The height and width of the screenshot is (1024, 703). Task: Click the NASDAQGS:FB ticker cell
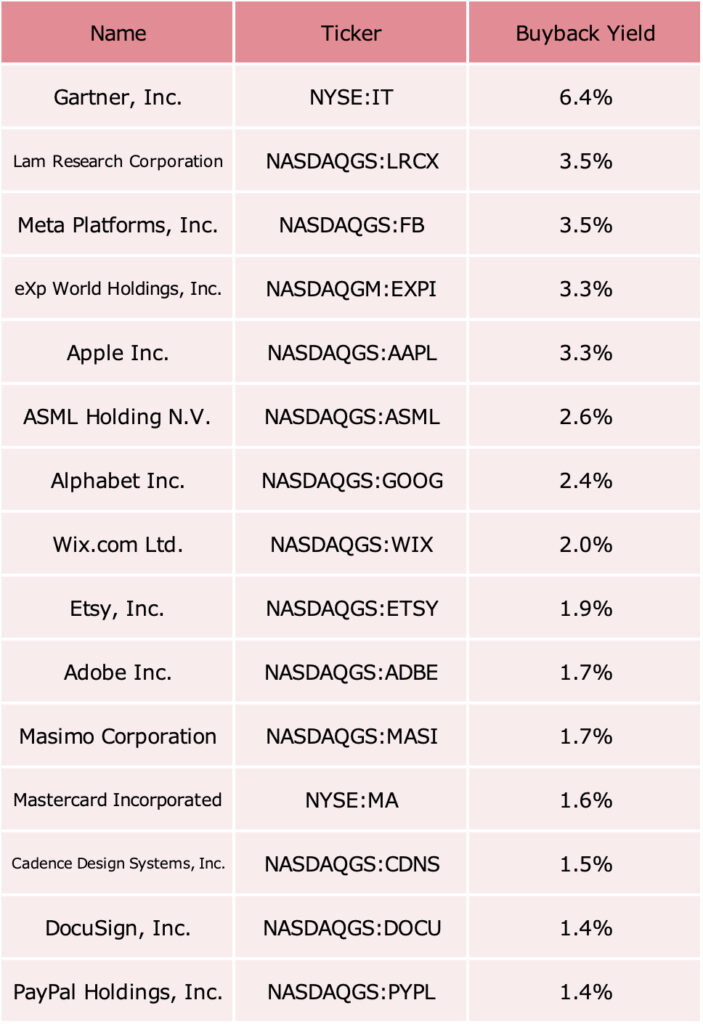click(x=351, y=225)
